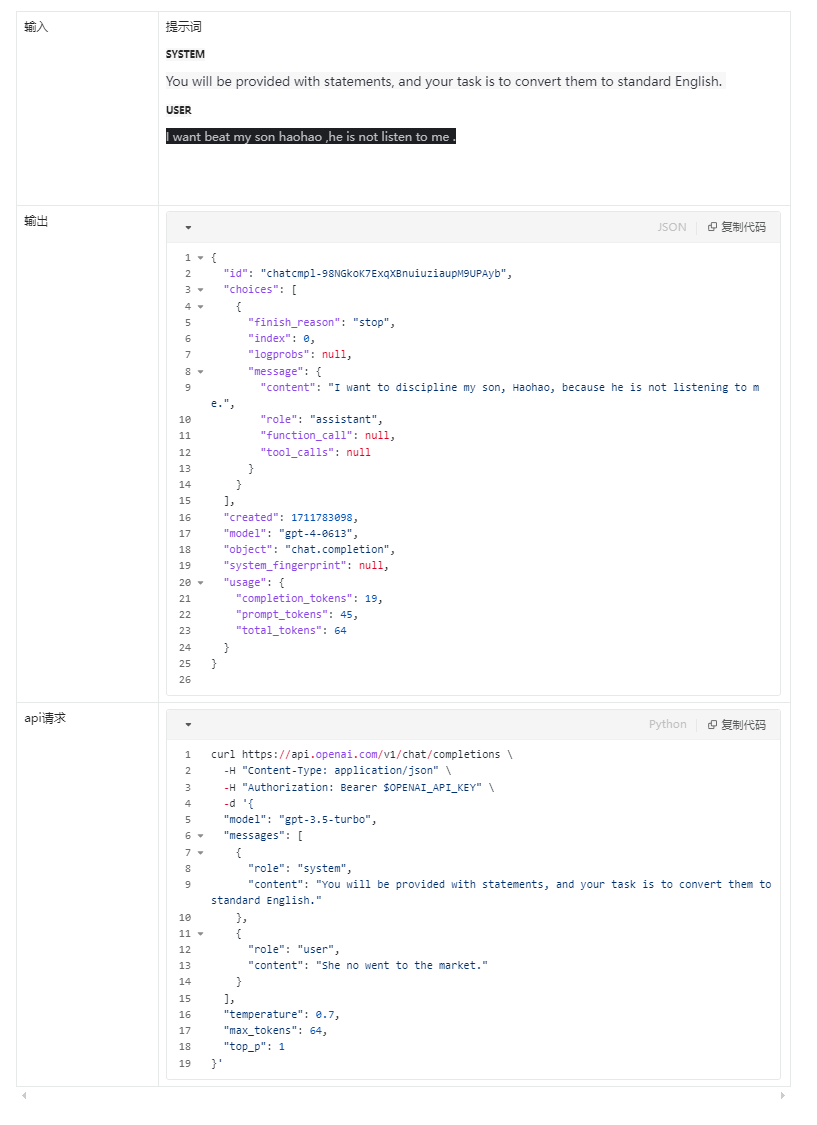
Task: Collapse the Python code block header caret
Action: 188,724
